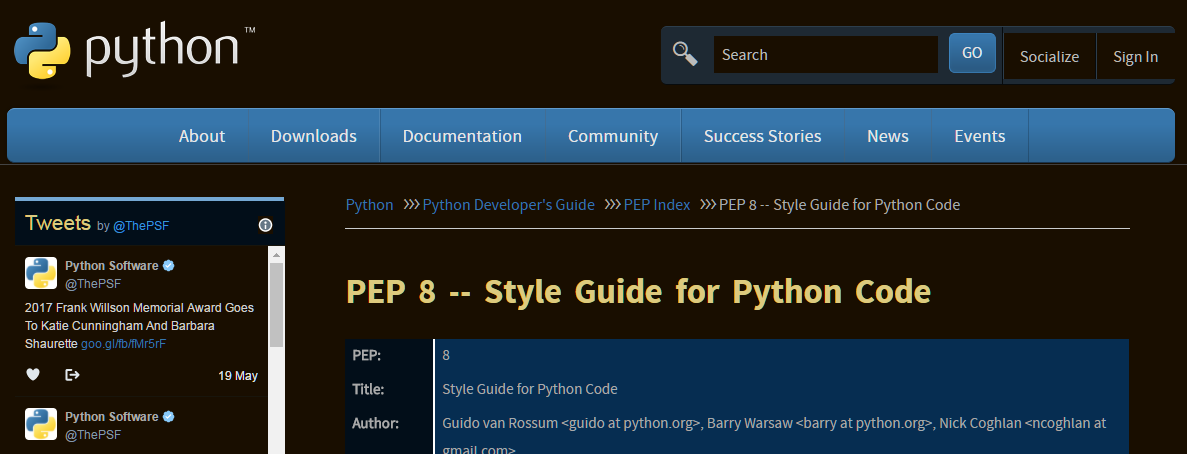Viewport: 1187px width, 454px height.
Task: Click first tweet's Python Software avatar
Action: (41, 273)
